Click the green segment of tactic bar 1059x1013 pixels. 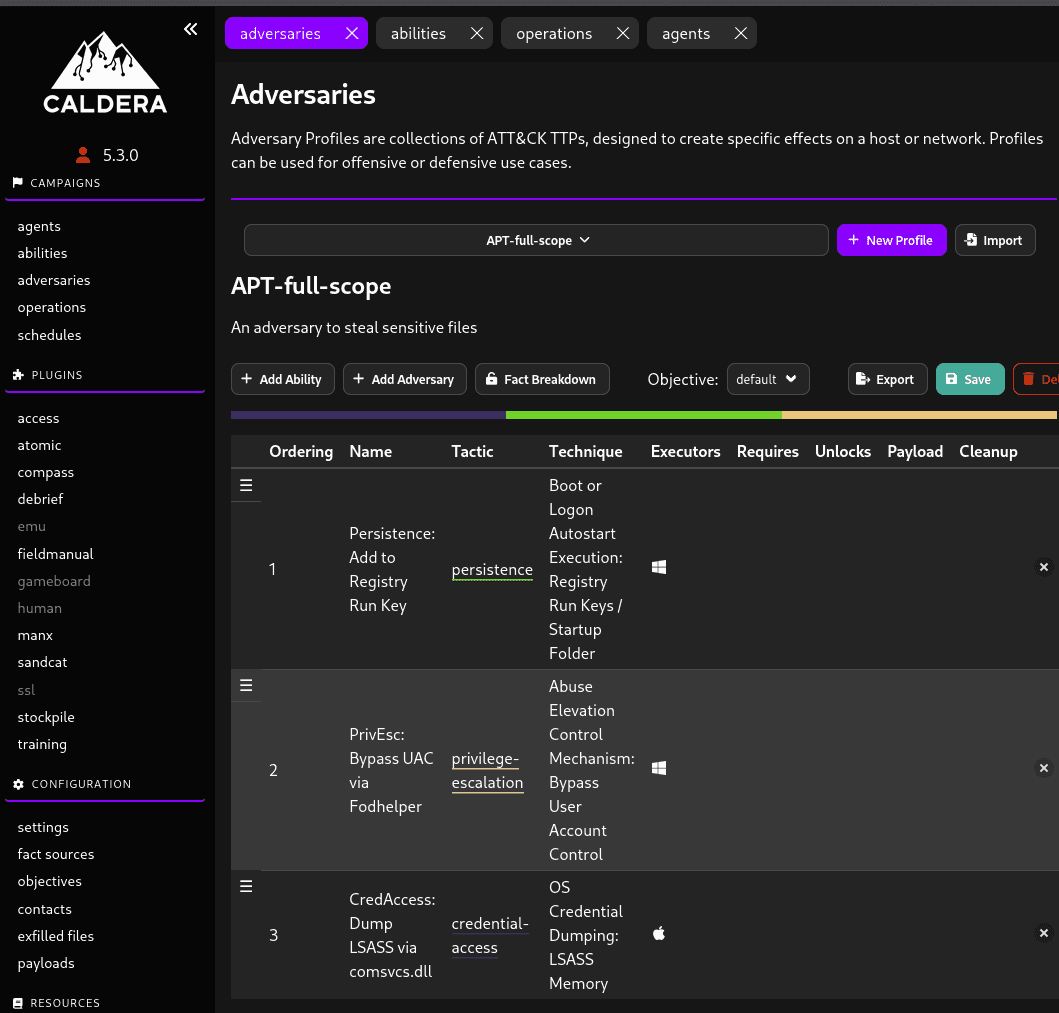click(x=644, y=415)
